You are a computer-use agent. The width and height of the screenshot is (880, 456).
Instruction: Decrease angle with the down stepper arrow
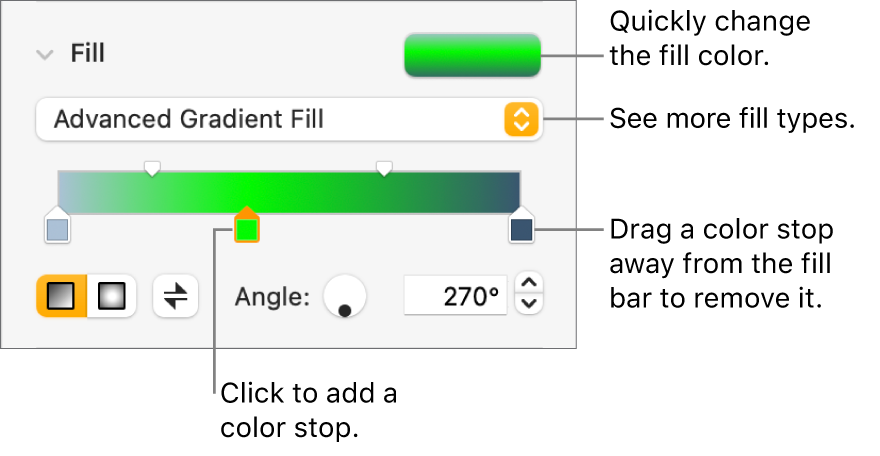(531, 305)
